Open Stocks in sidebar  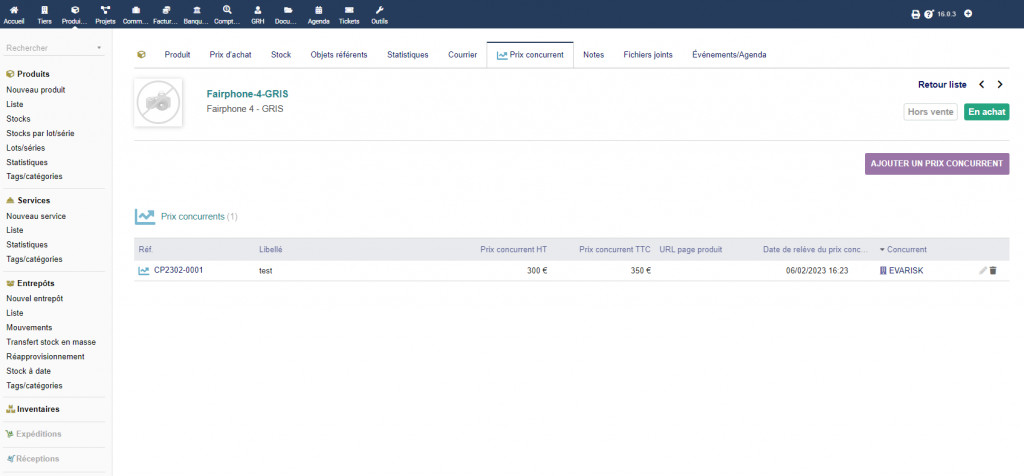(18, 119)
